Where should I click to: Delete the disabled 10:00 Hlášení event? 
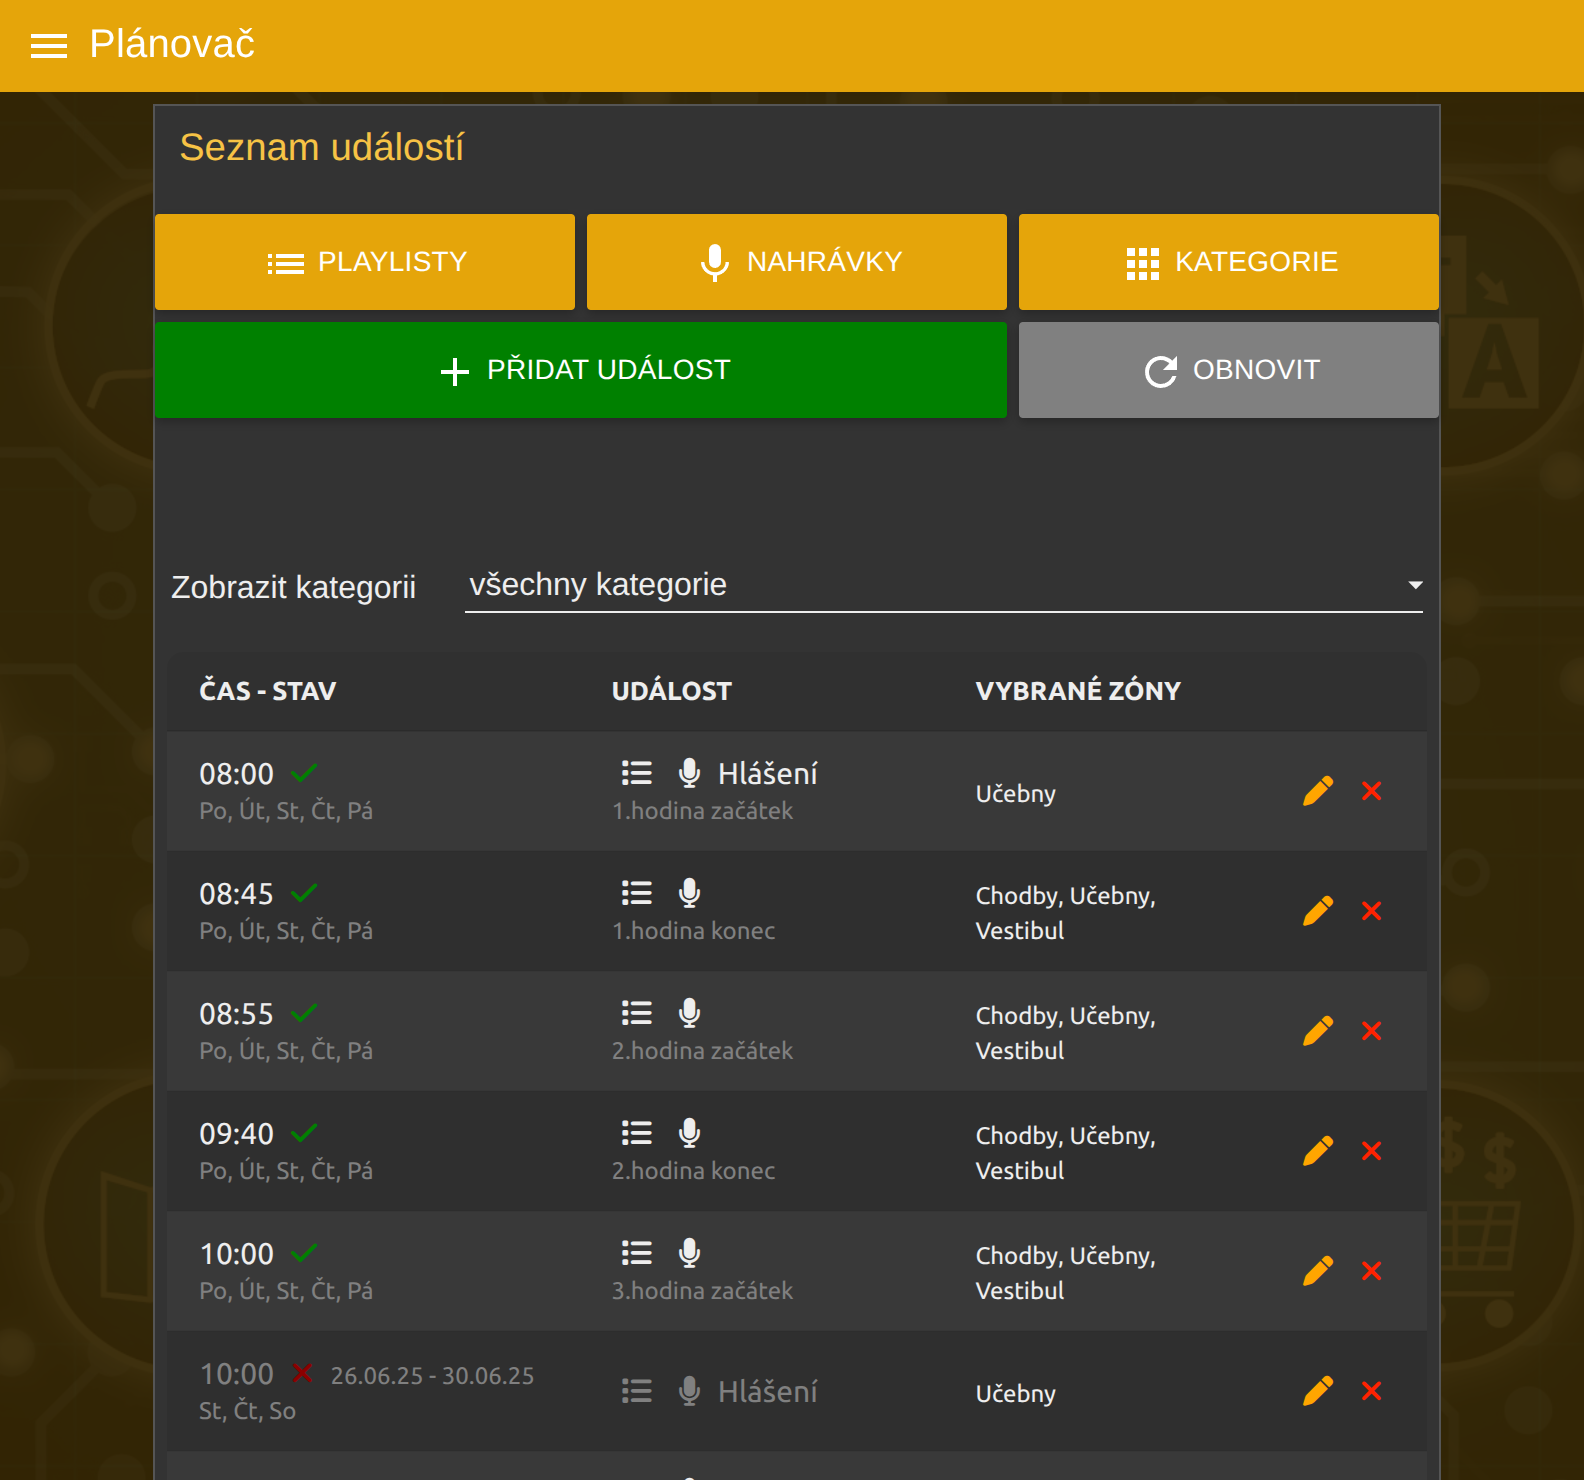[x=1371, y=1391]
